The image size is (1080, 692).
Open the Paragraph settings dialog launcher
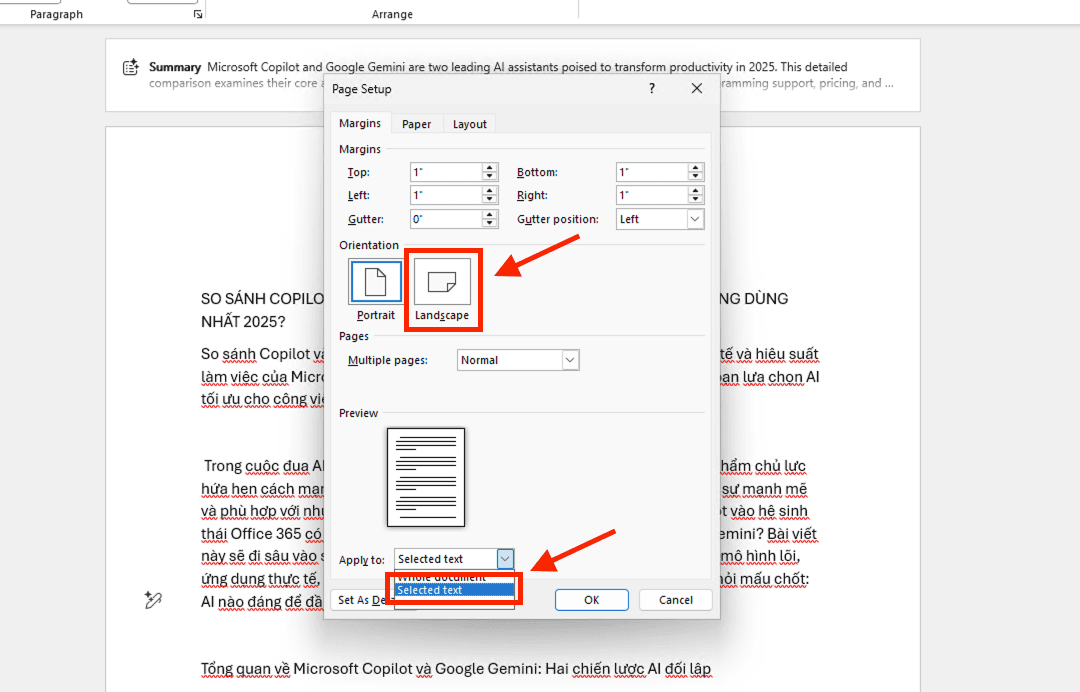click(x=198, y=14)
